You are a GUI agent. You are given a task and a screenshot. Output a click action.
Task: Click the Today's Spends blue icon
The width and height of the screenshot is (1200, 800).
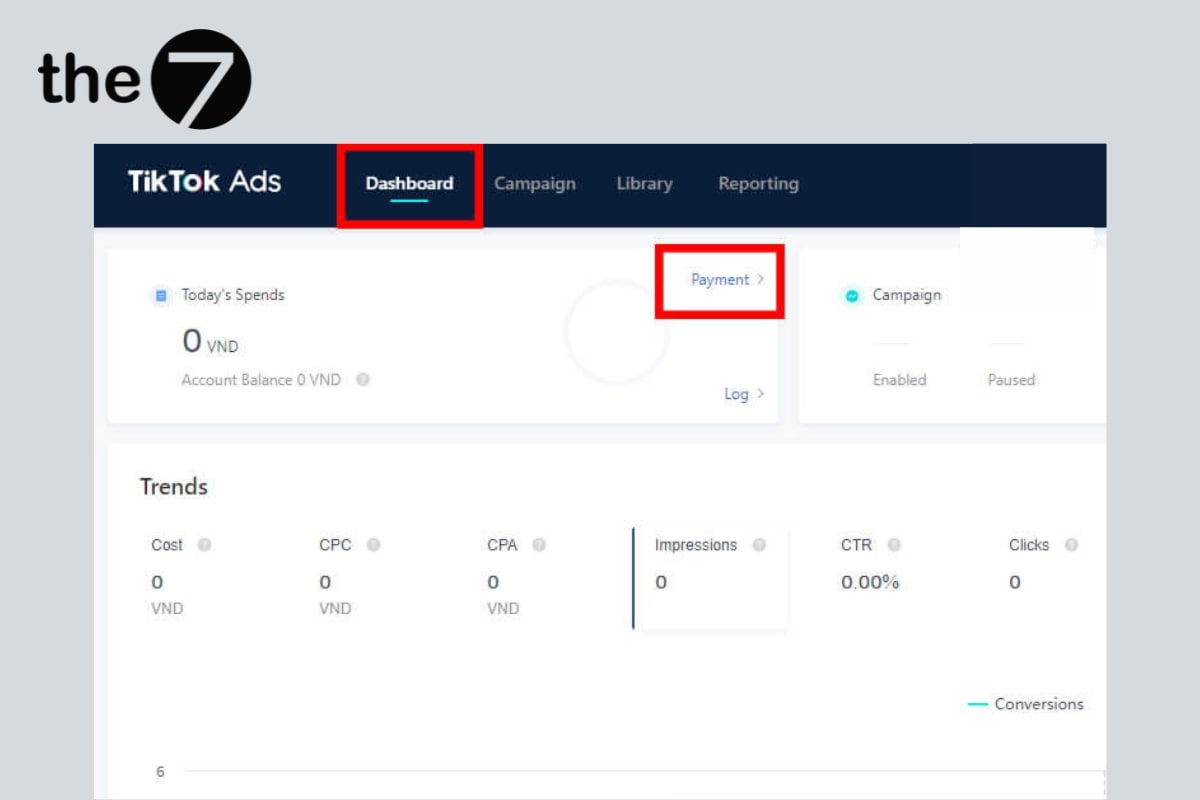point(160,295)
